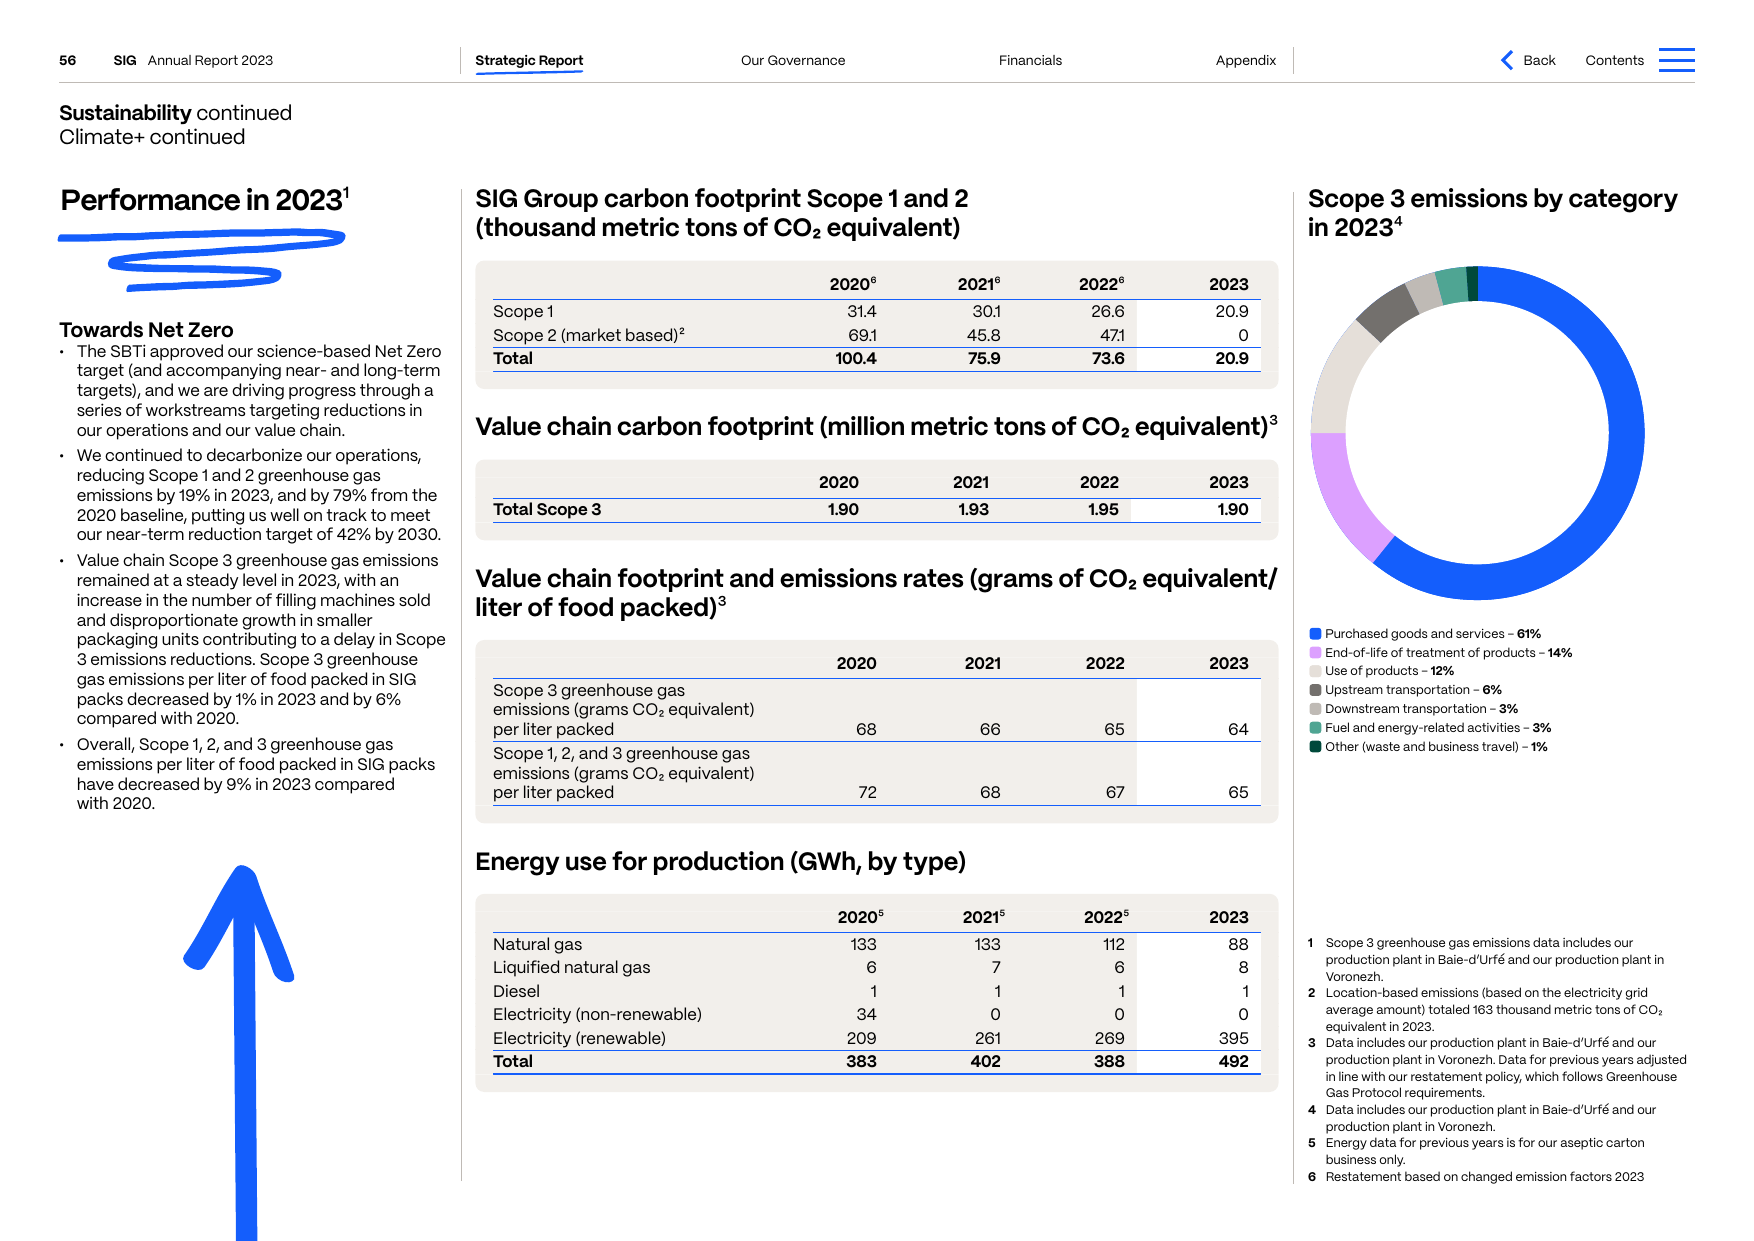Image resolution: width=1754 pixels, height=1241 pixels.
Task: Open the Strategic Report tab
Action: (529, 60)
